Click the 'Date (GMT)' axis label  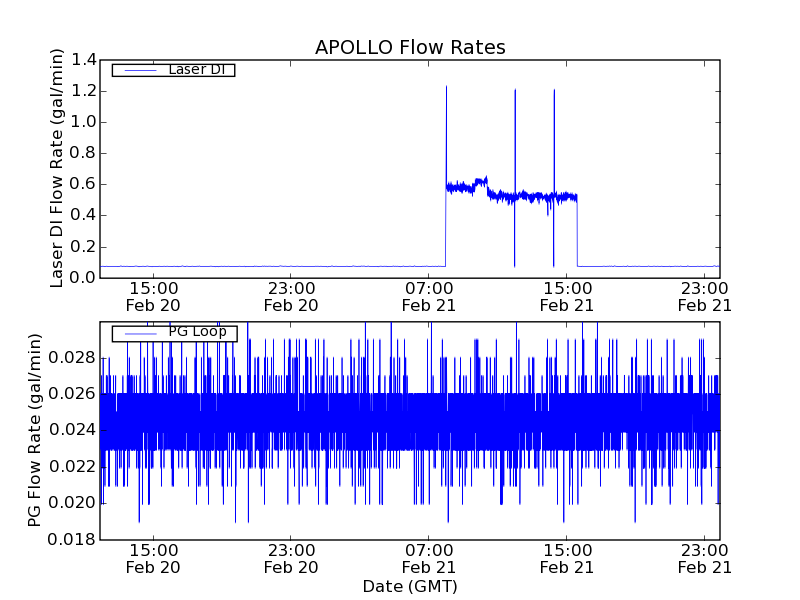pyautogui.click(x=410, y=586)
